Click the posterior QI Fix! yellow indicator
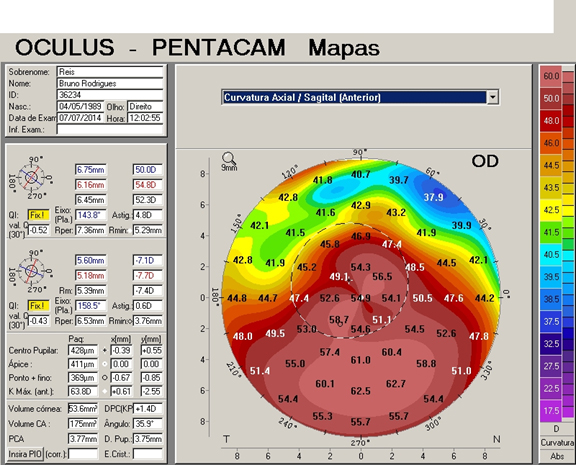Image resolution: width=576 pixels, height=465 pixels. point(38,306)
